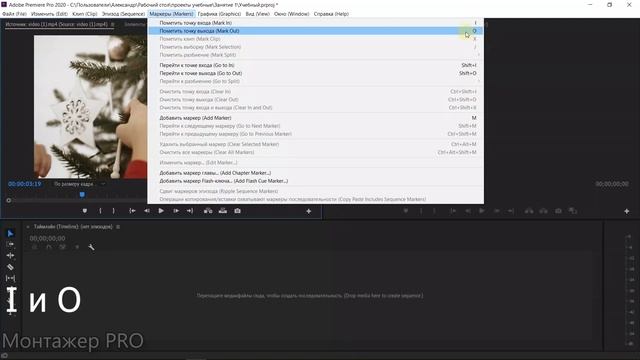
Task: Expand Mark Split submenu arrow
Action: coord(478,55)
